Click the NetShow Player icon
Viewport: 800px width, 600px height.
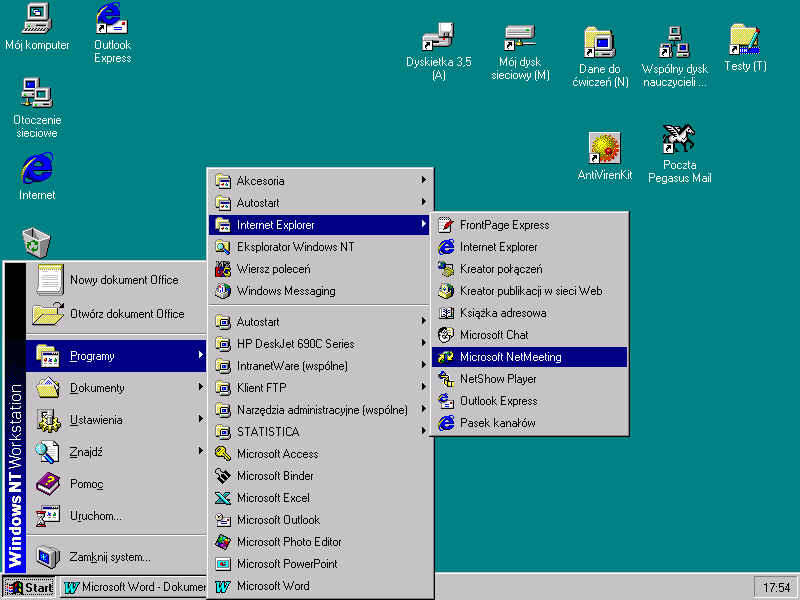click(446, 379)
